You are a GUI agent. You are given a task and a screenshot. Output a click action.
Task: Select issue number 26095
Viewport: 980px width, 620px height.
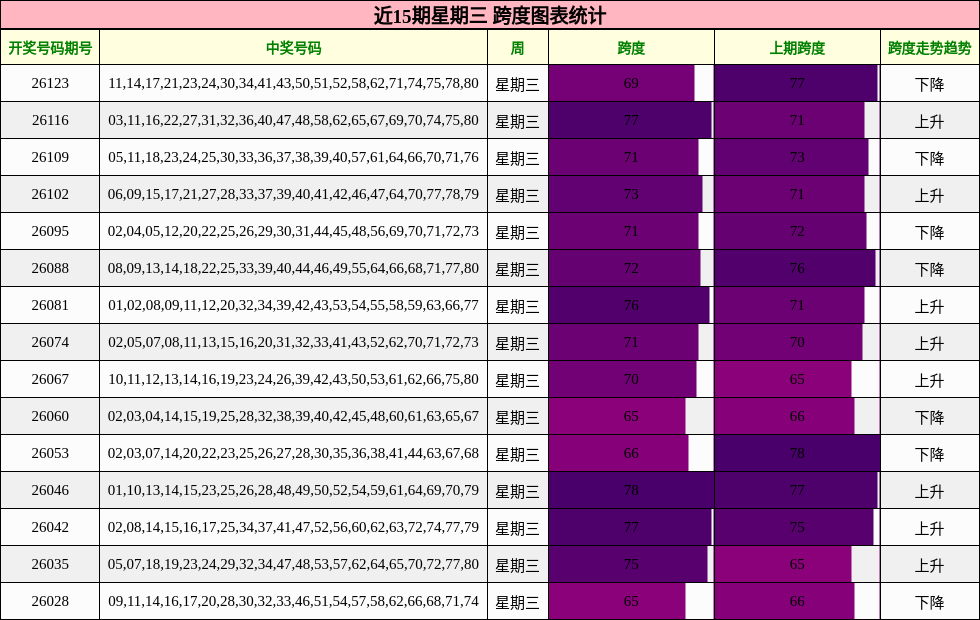point(50,231)
